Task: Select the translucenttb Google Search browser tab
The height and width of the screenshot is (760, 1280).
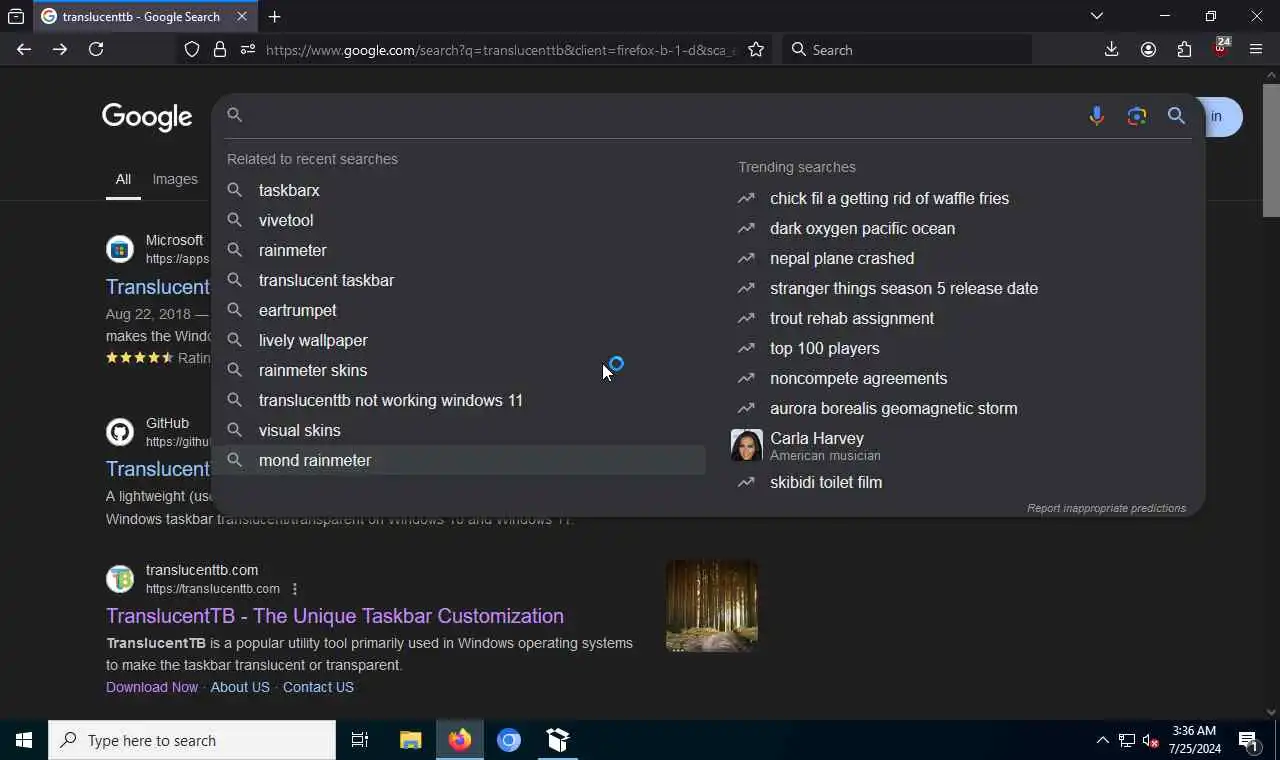Action: click(145, 16)
